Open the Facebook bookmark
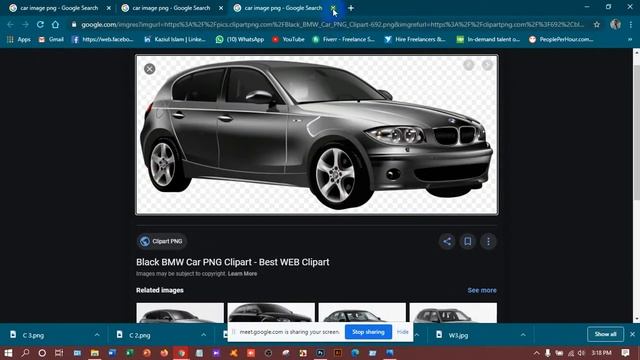Screen dimensions: 640x360 coord(102,39)
